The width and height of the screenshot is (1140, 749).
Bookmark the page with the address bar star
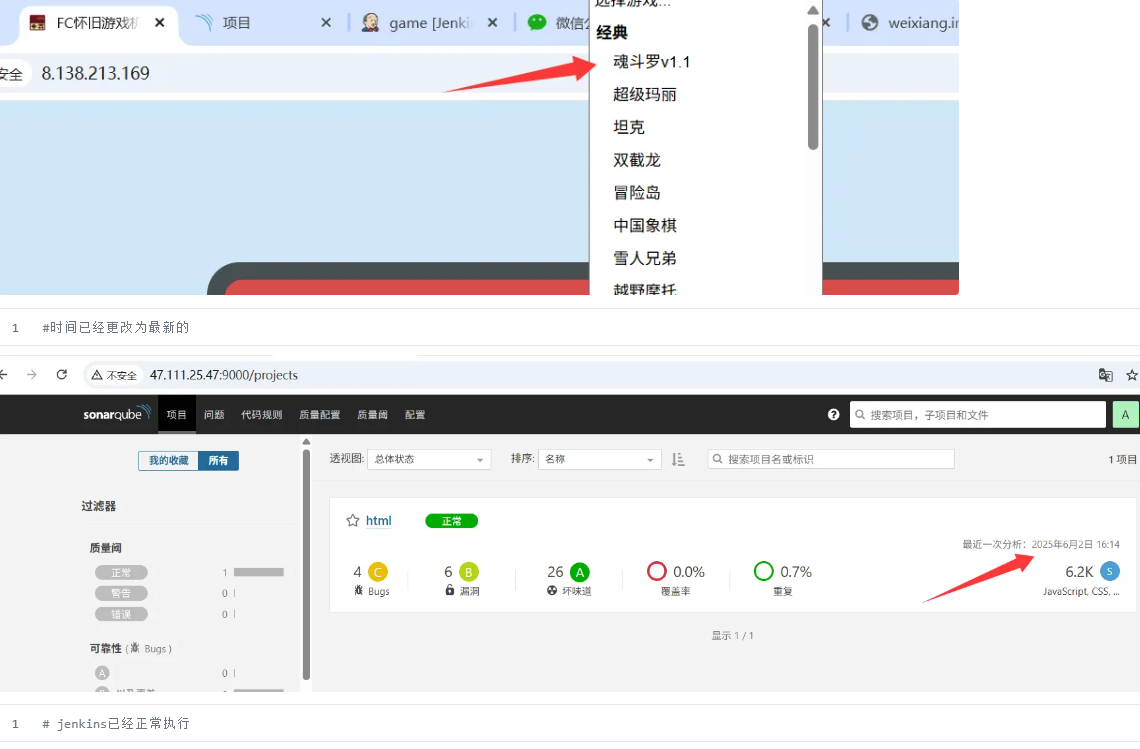pos(1131,375)
